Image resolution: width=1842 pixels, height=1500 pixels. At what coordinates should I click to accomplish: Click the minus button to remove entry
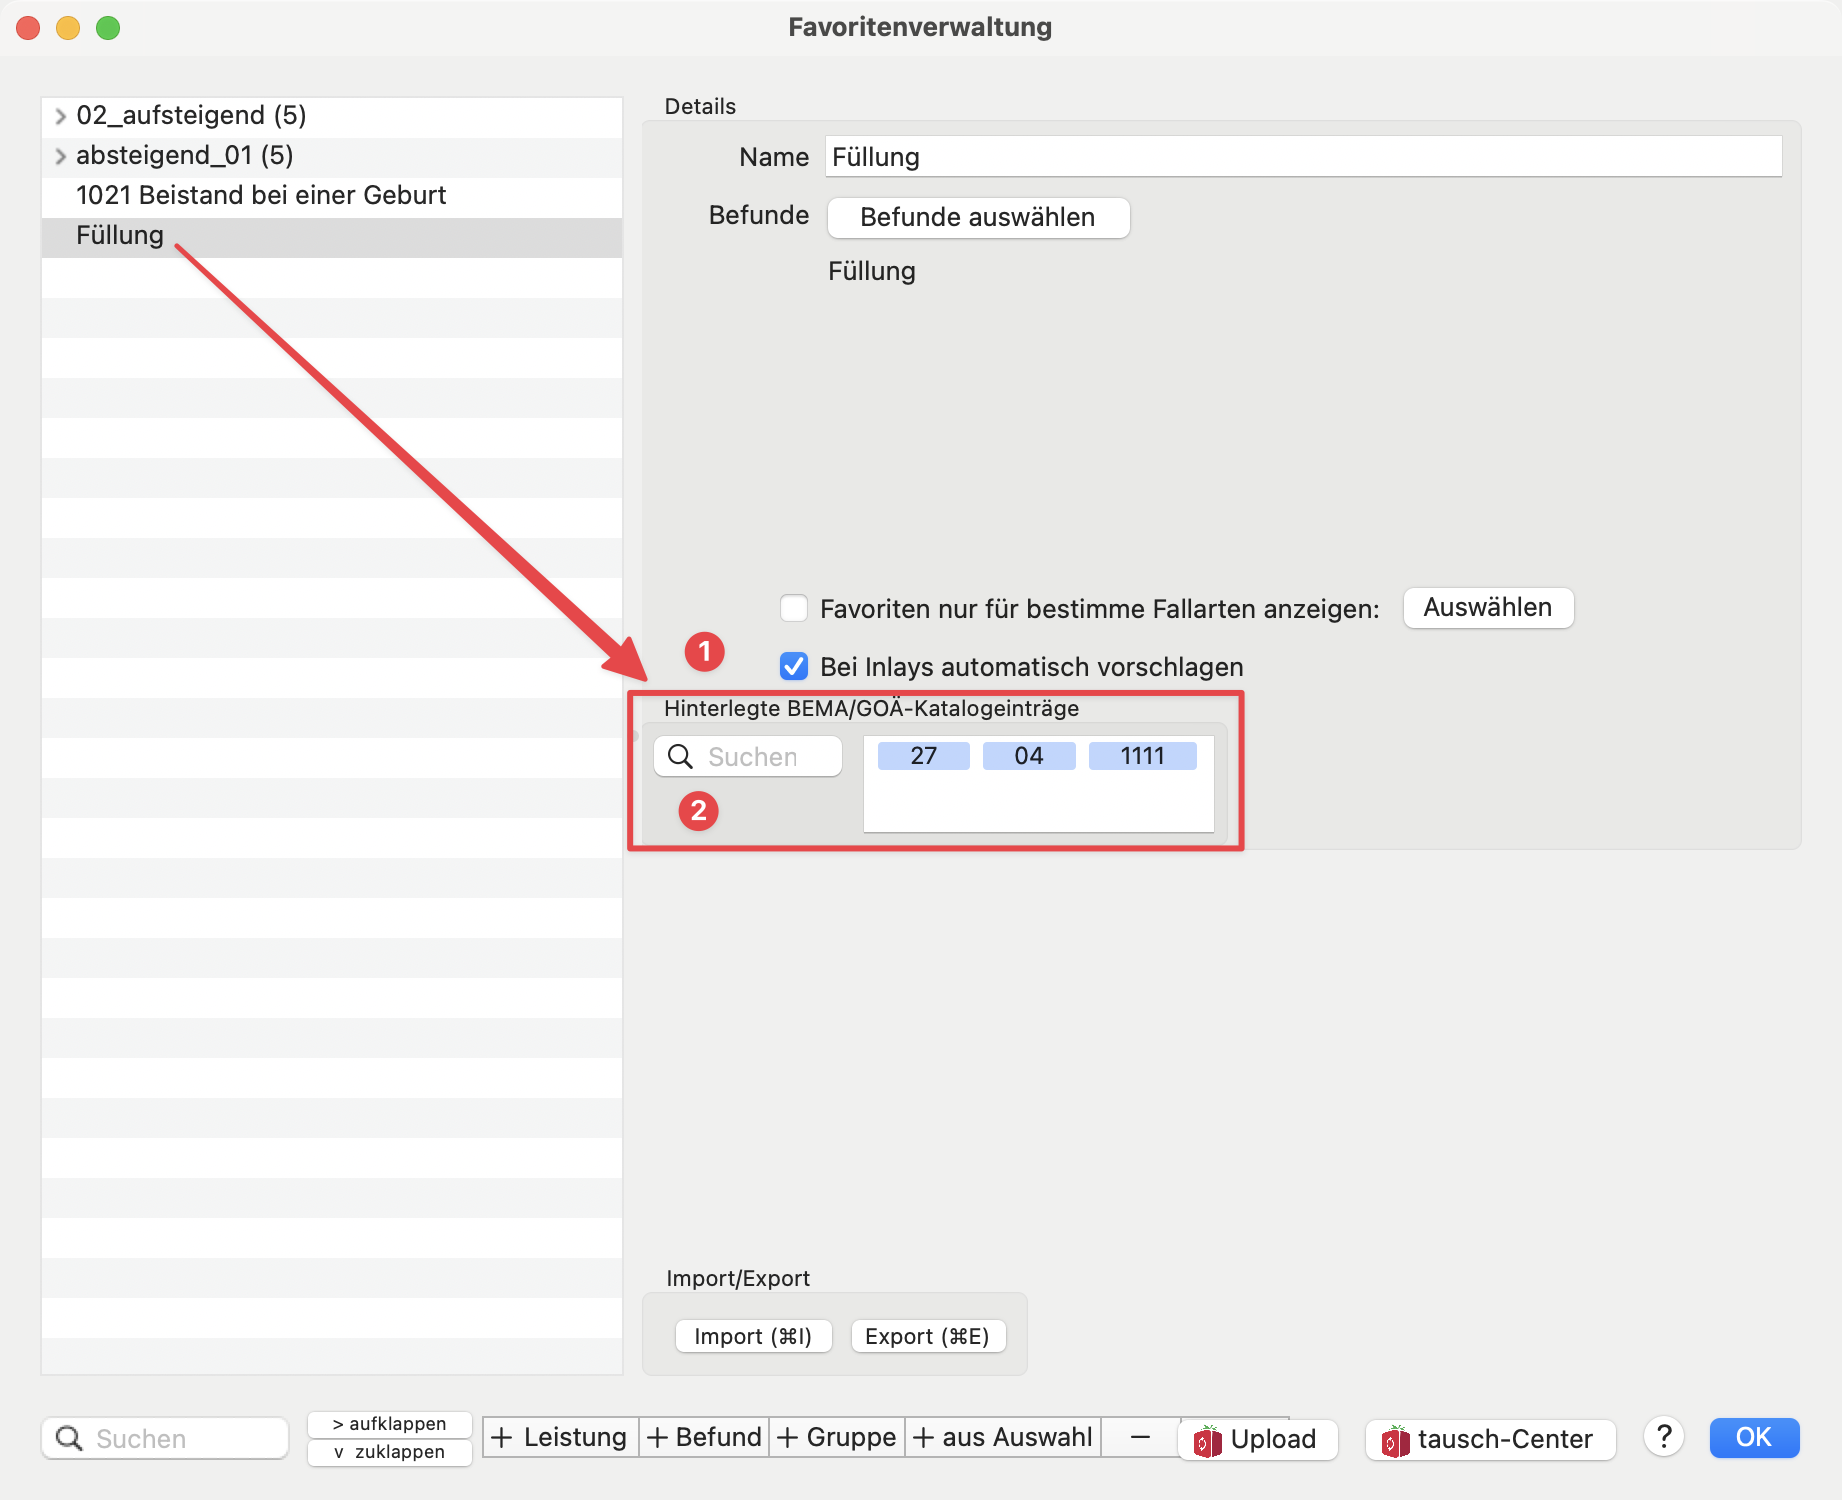pos(1140,1437)
